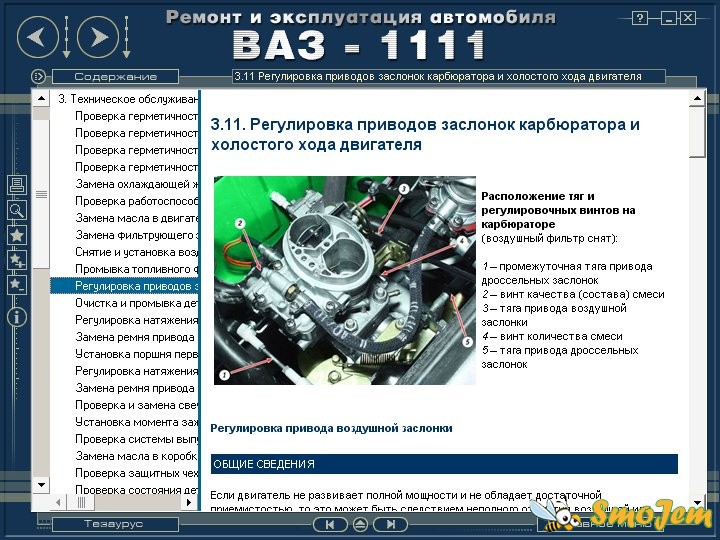Select 3. Техническое обслуживание tree heading
This screenshot has width=720, height=540.
[x=128, y=99]
